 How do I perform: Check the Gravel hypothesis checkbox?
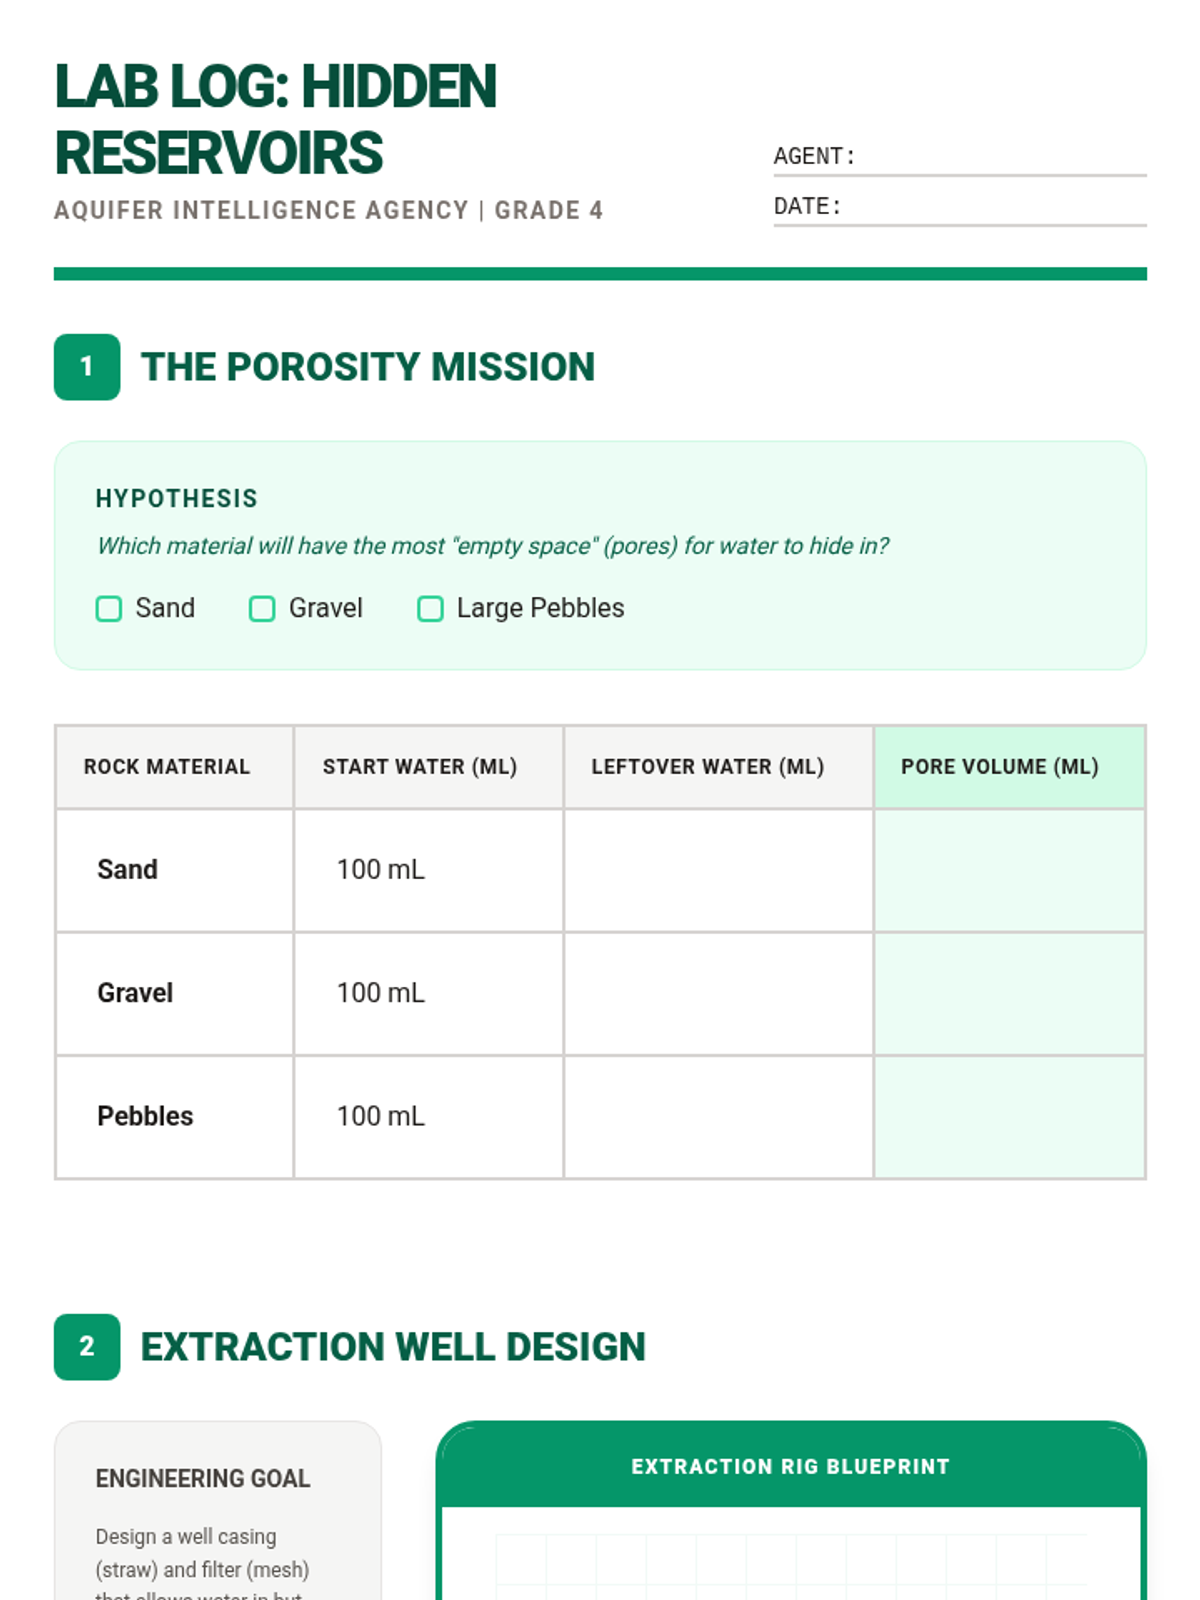coord(262,609)
